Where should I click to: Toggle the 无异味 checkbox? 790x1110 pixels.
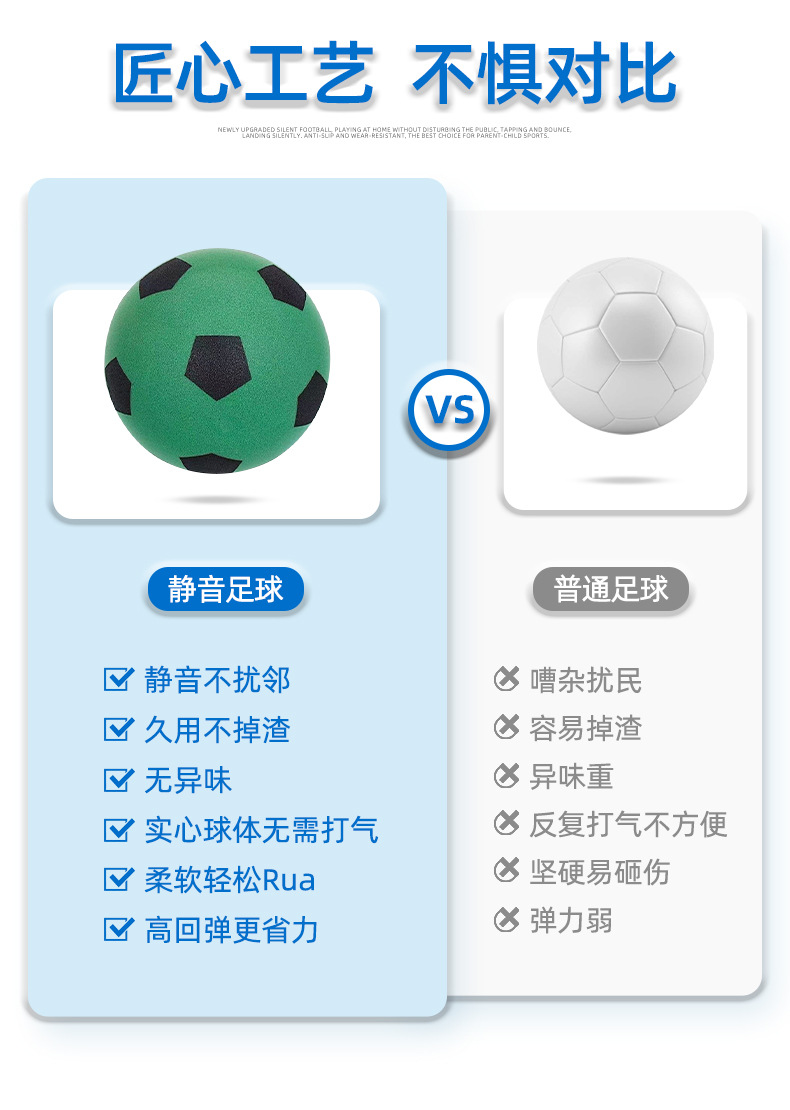pyautogui.click(x=118, y=779)
